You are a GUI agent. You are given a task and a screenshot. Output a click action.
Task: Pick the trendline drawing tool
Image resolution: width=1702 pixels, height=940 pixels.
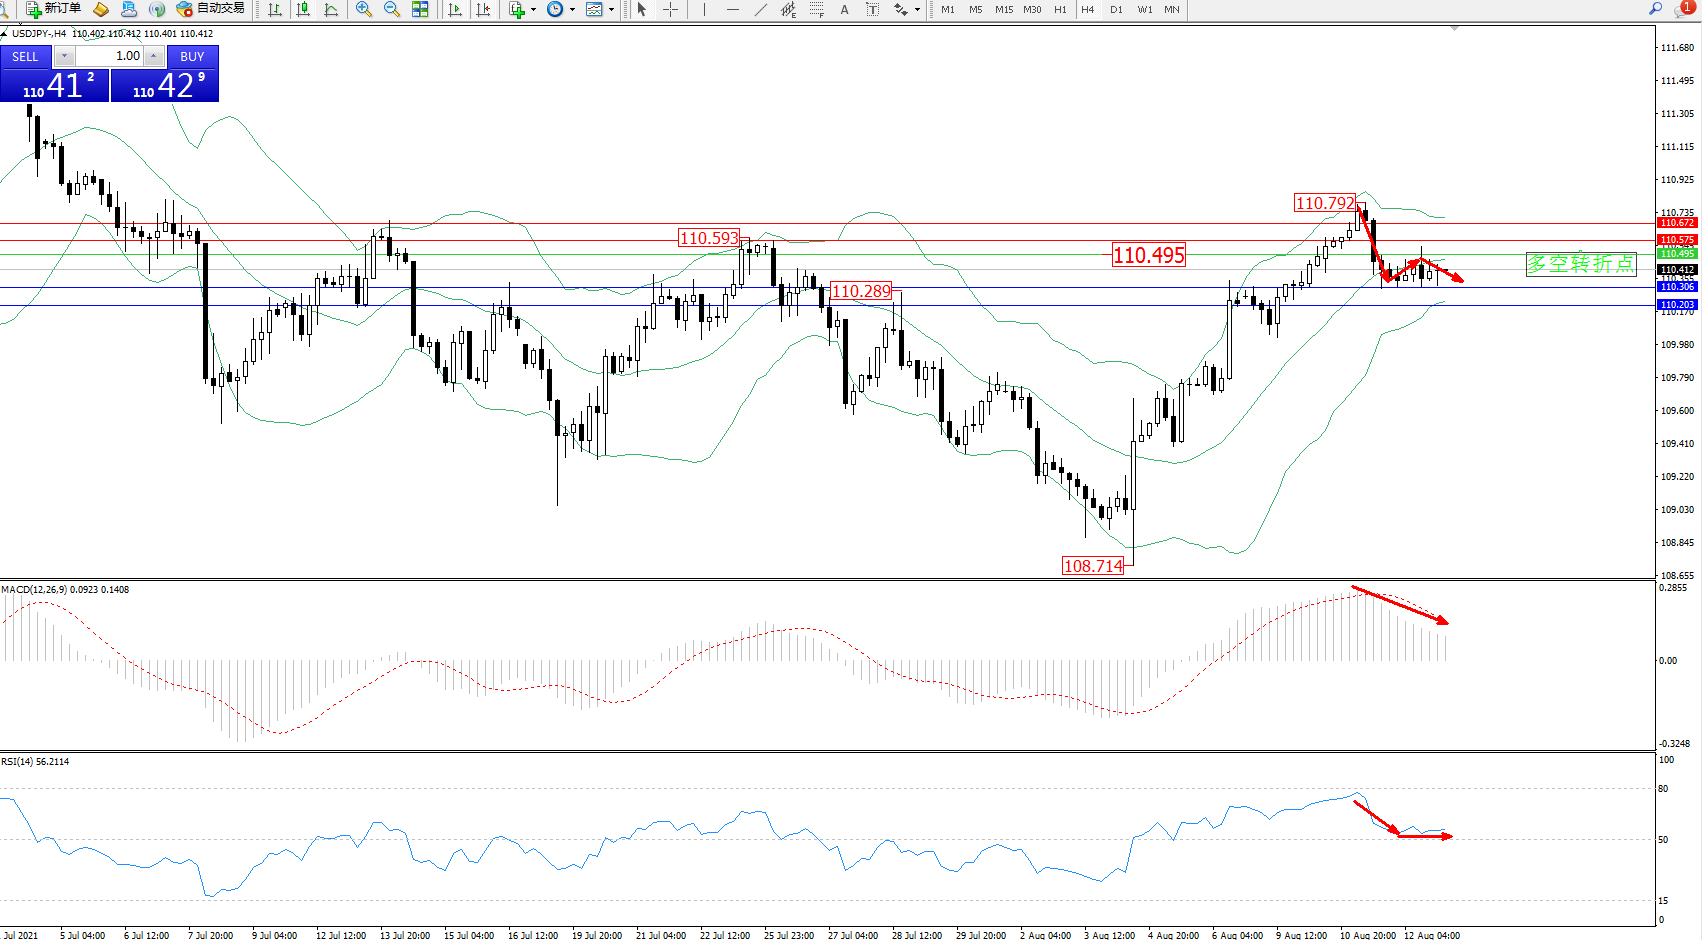761,9
